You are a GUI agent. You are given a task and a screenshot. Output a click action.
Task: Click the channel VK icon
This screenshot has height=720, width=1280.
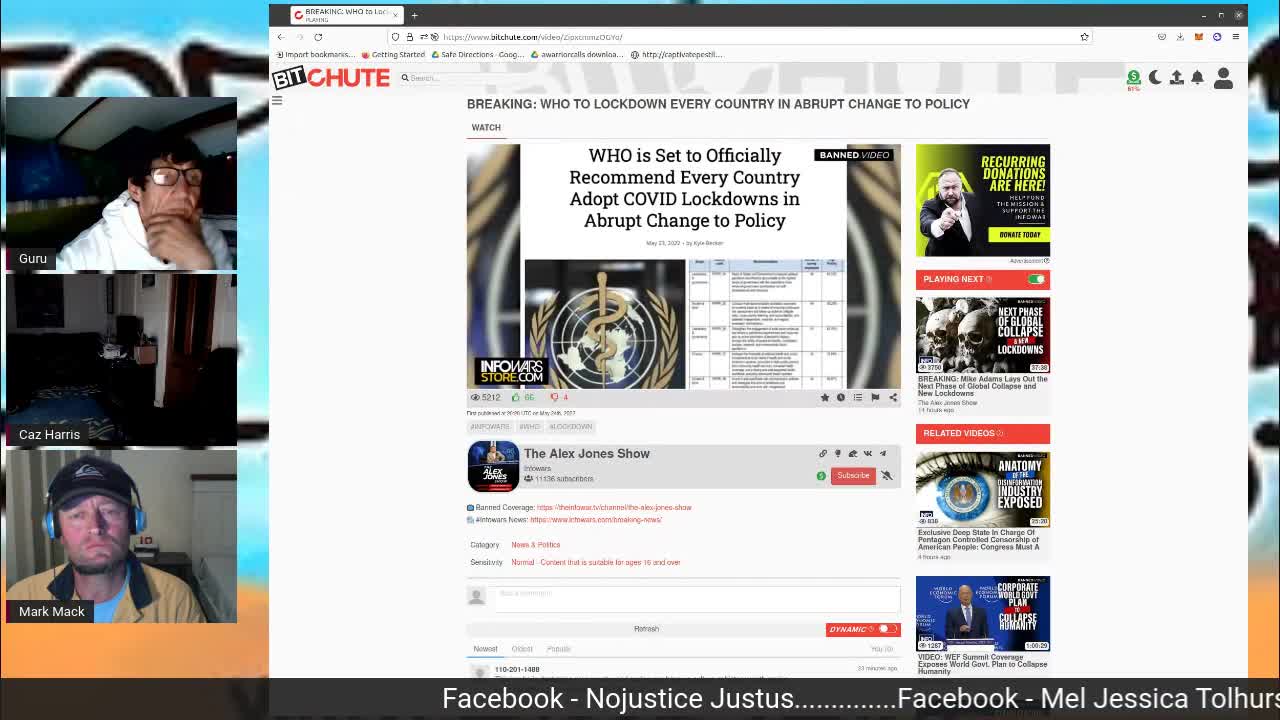[x=868, y=454]
